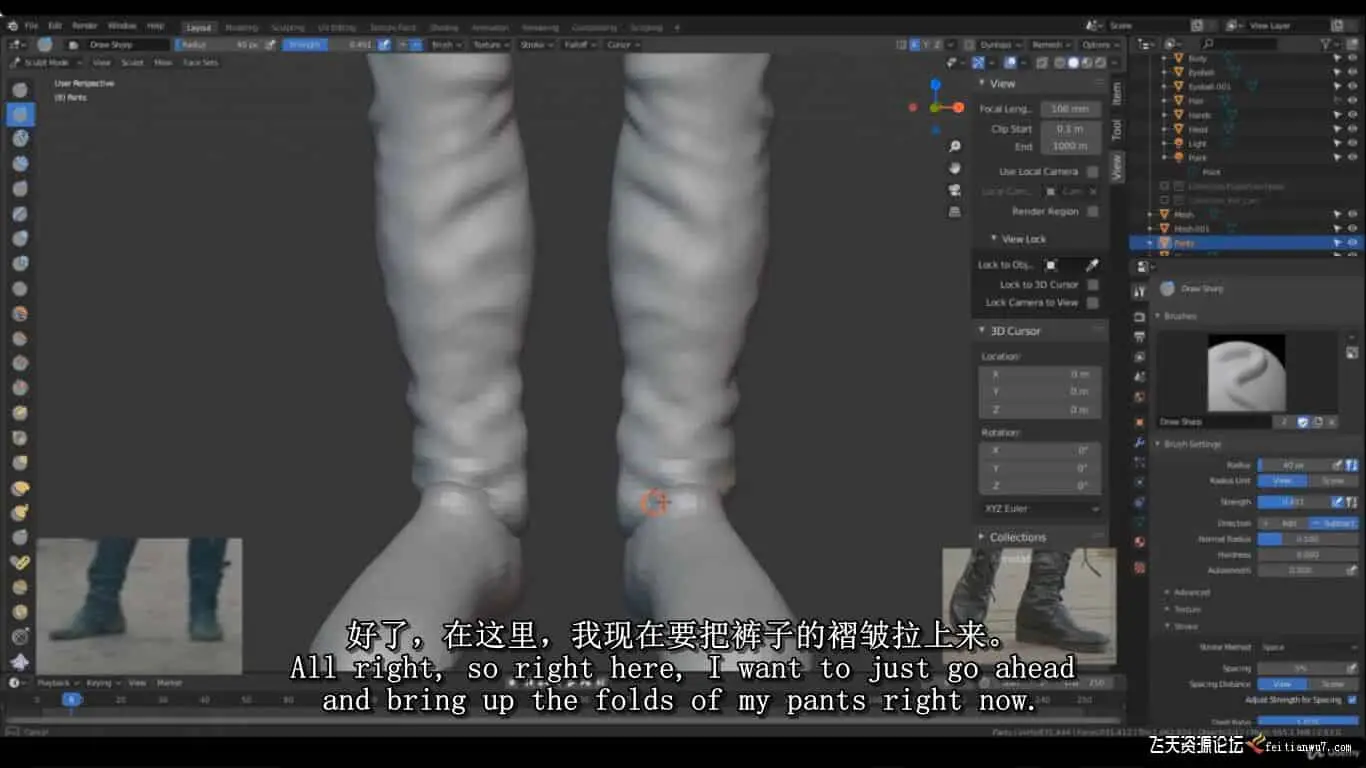This screenshot has height=768, width=1366.
Task: Open the Item sidebar tab
Action: (x=1117, y=93)
